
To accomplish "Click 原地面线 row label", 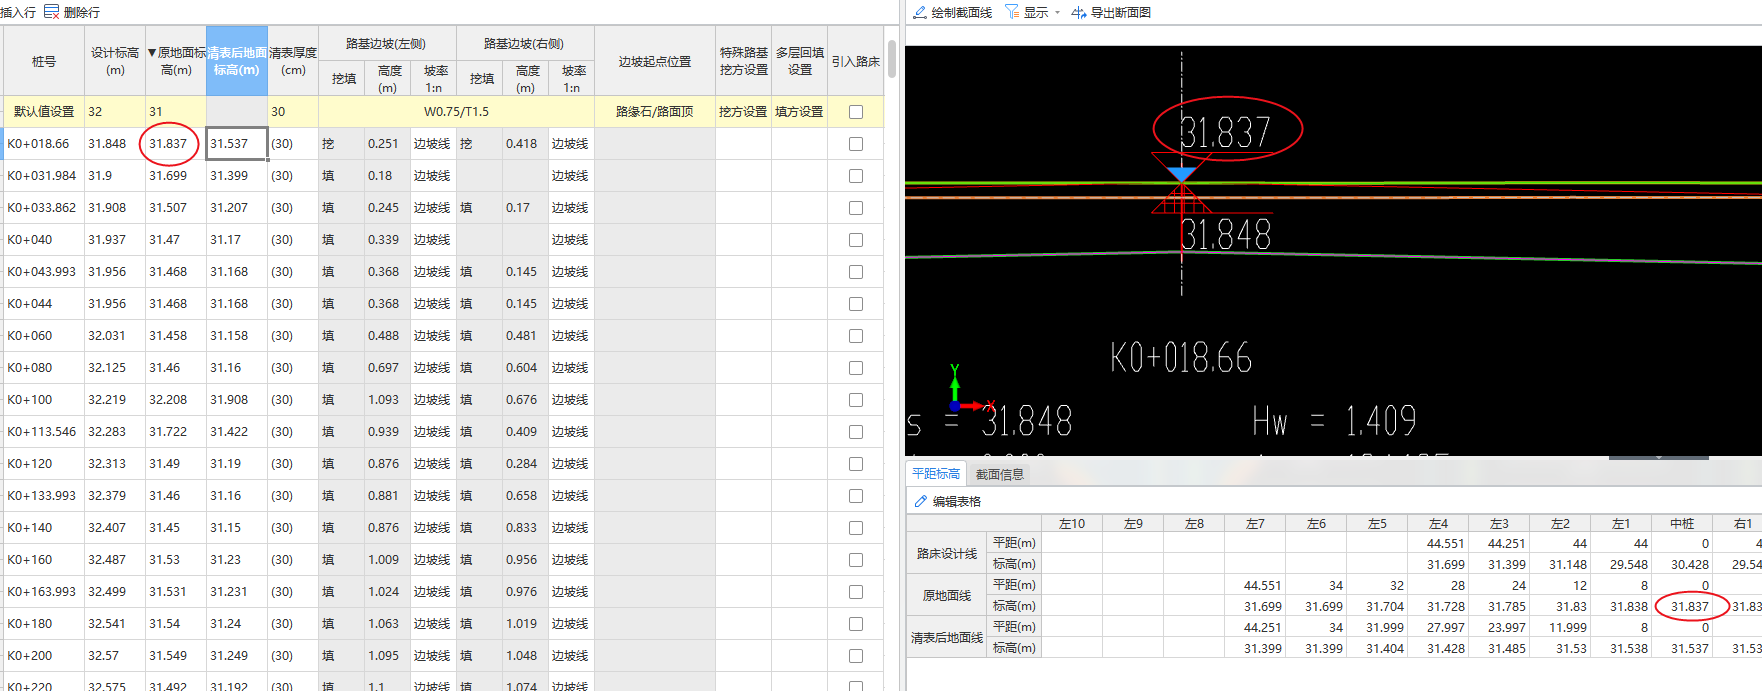I will pos(947,595).
